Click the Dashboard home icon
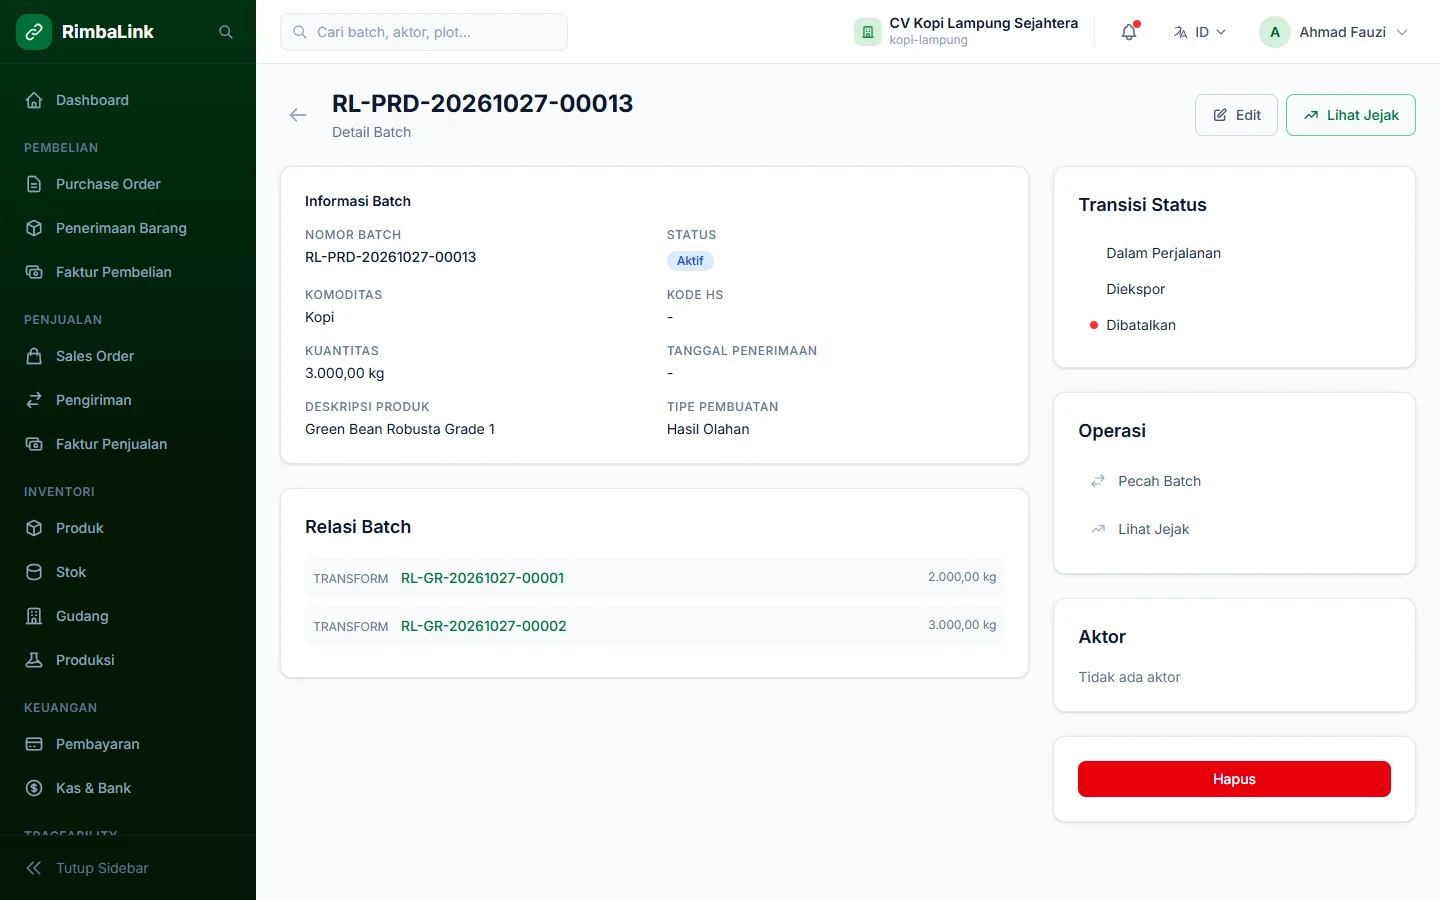Viewport: 1440px width, 900px height. (34, 100)
